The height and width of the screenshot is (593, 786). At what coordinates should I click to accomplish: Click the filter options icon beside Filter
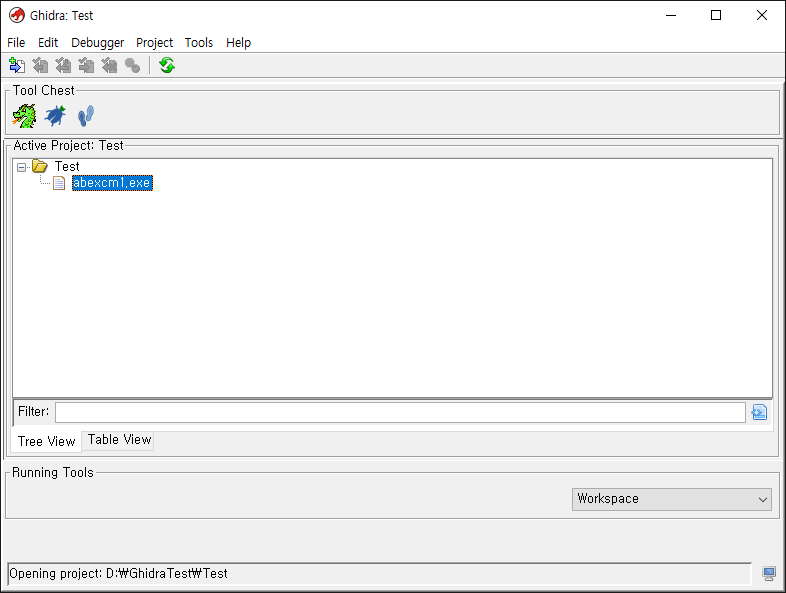[759, 413]
